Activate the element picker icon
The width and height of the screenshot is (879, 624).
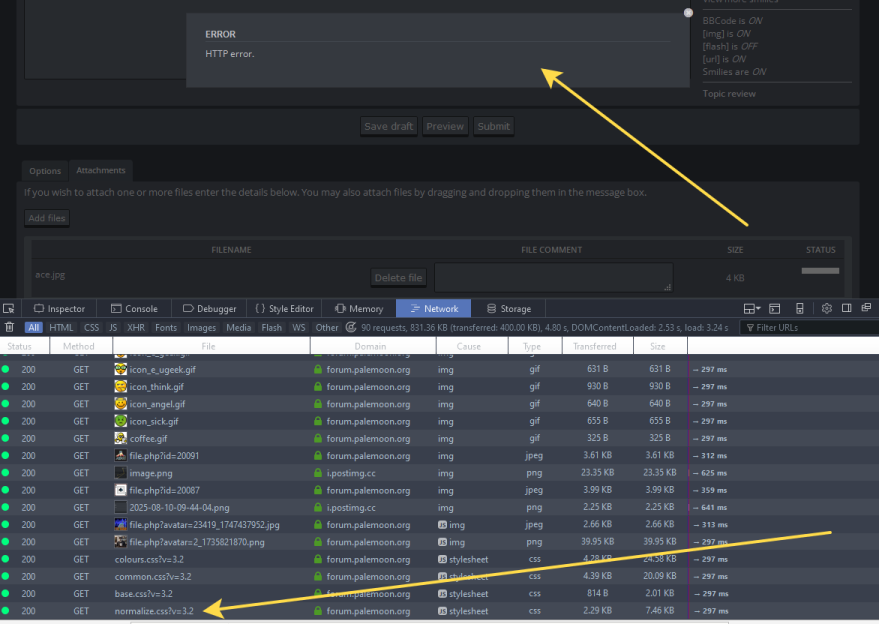(x=8, y=308)
